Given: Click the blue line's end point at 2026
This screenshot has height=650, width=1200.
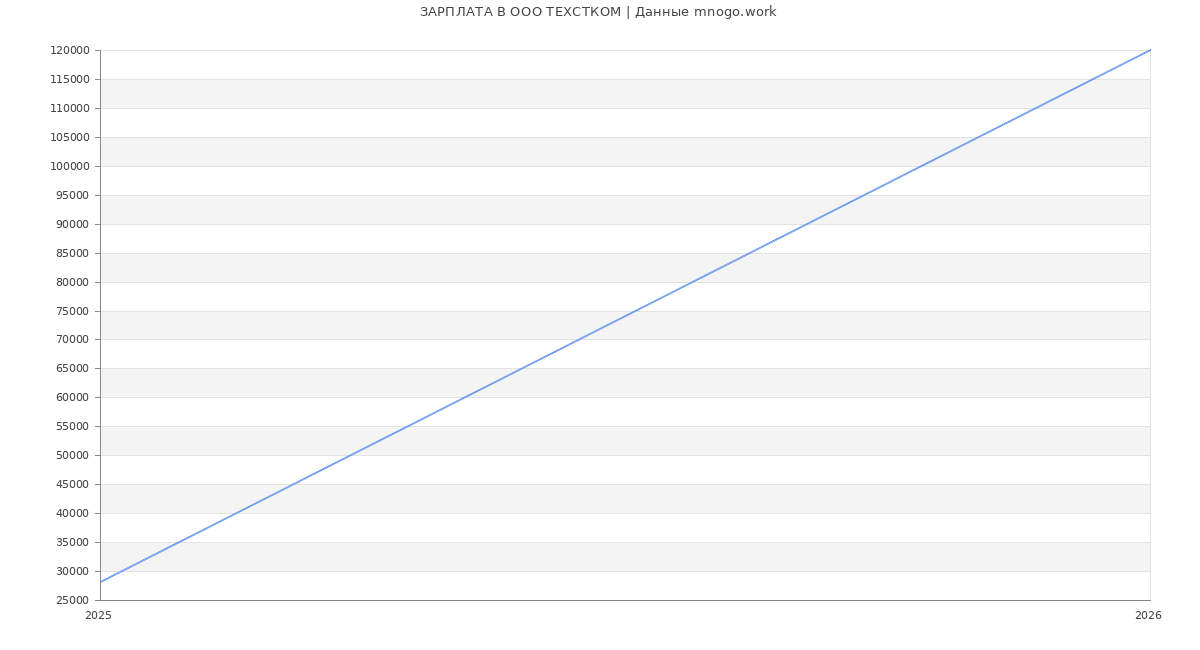Looking at the screenshot, I should [1149, 51].
